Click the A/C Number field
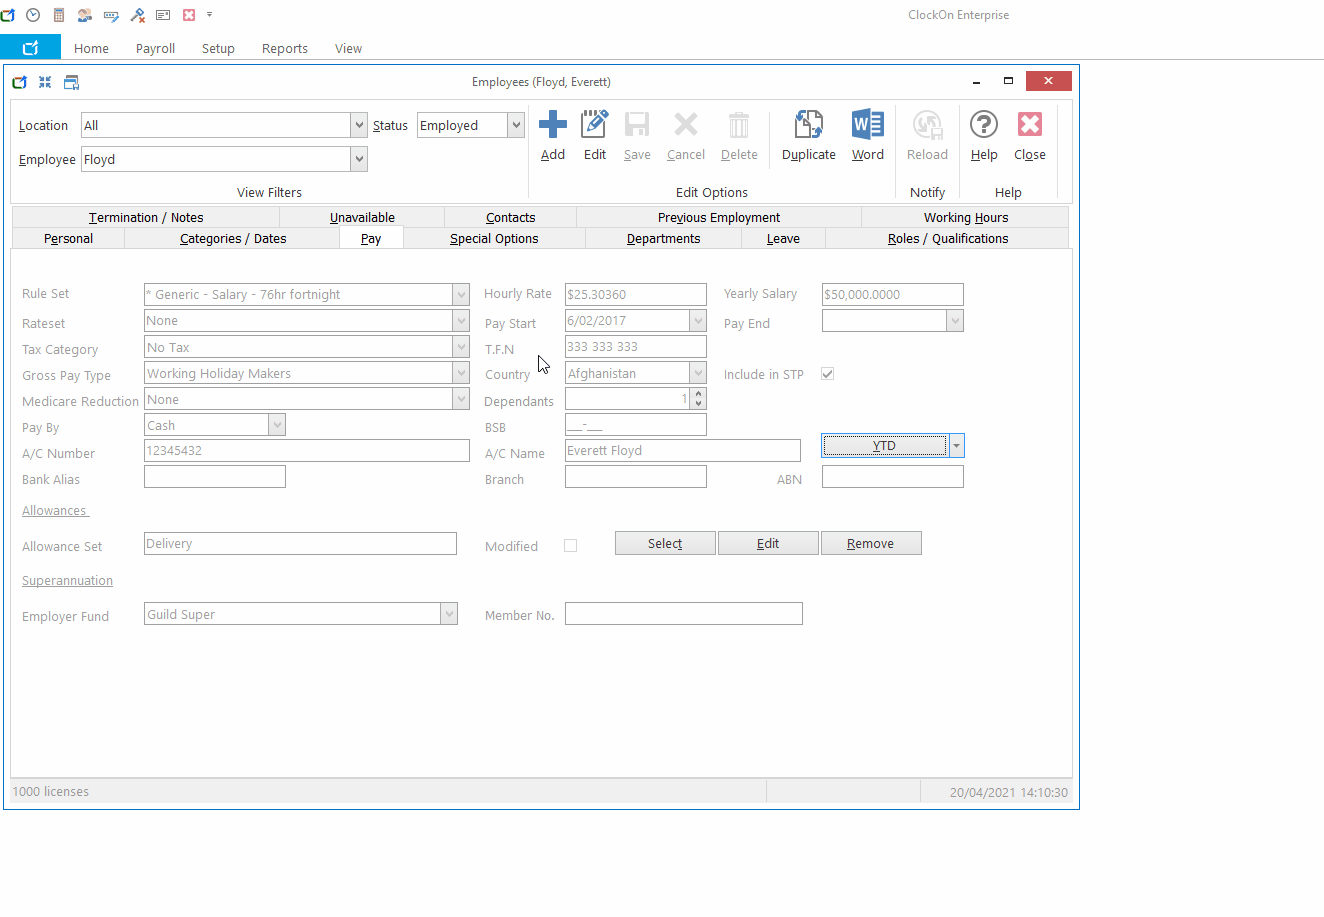Image resolution: width=1324 pixels, height=917 pixels. 307,451
